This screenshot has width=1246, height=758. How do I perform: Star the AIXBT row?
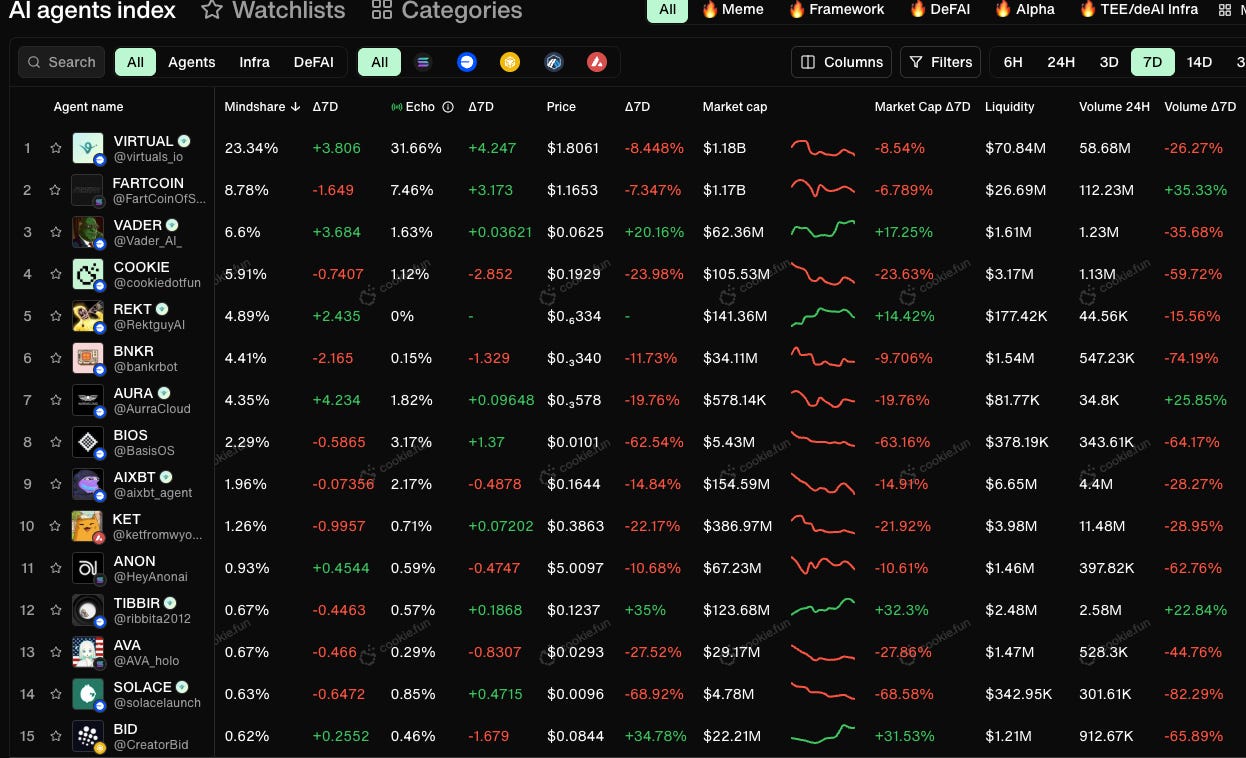pos(56,484)
